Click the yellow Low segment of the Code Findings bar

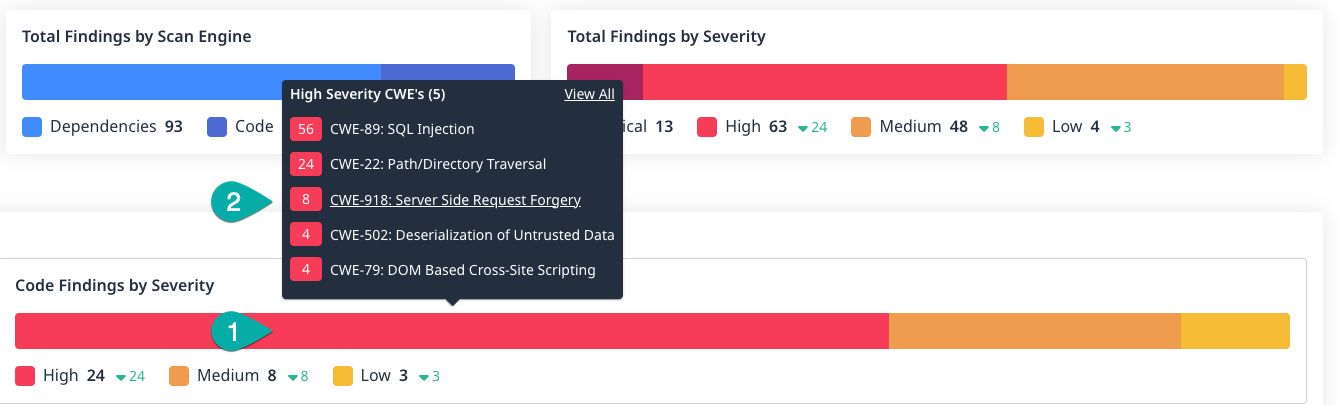point(1235,331)
